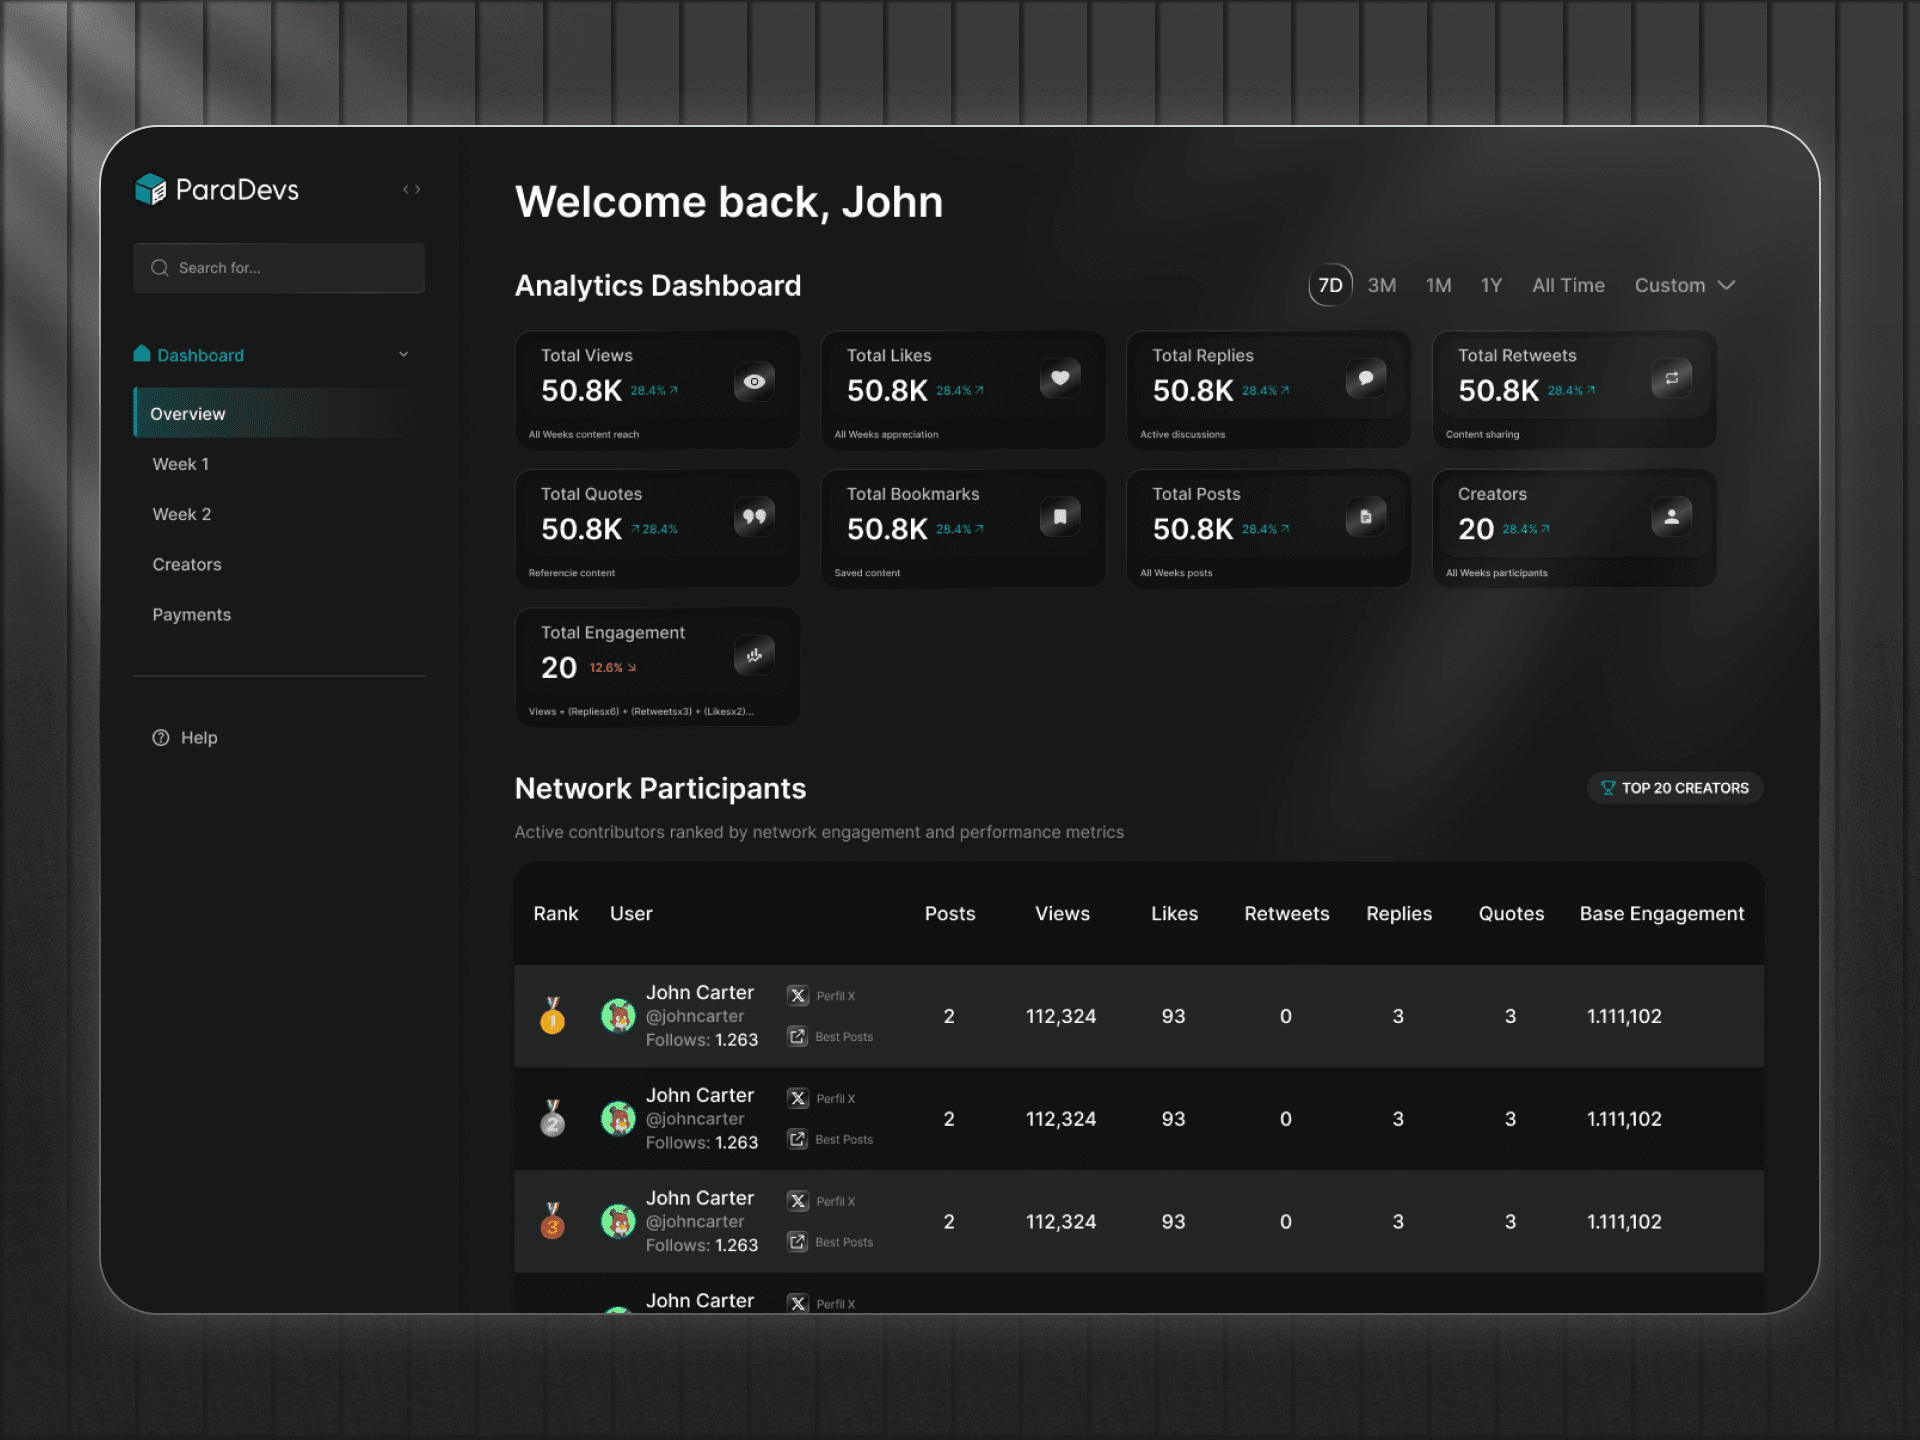This screenshot has width=1920, height=1440.
Task: Sort by the Base Engagement column header
Action: (1661, 913)
